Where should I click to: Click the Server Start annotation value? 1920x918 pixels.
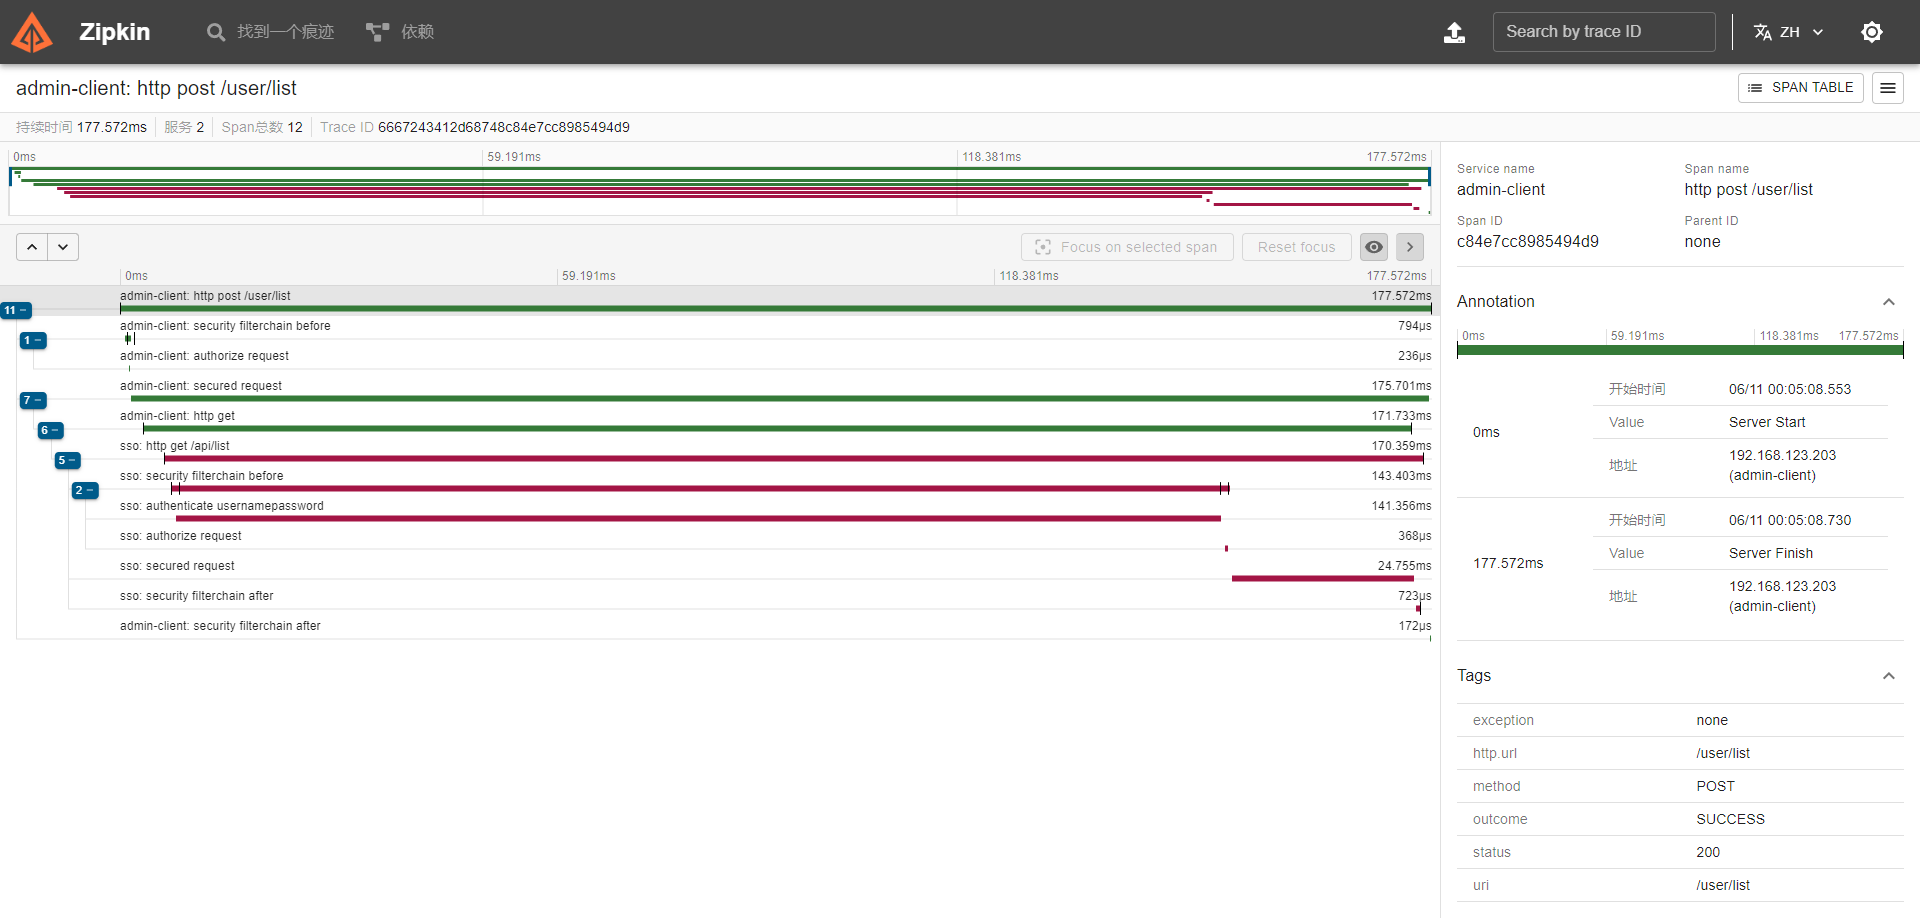point(1767,422)
